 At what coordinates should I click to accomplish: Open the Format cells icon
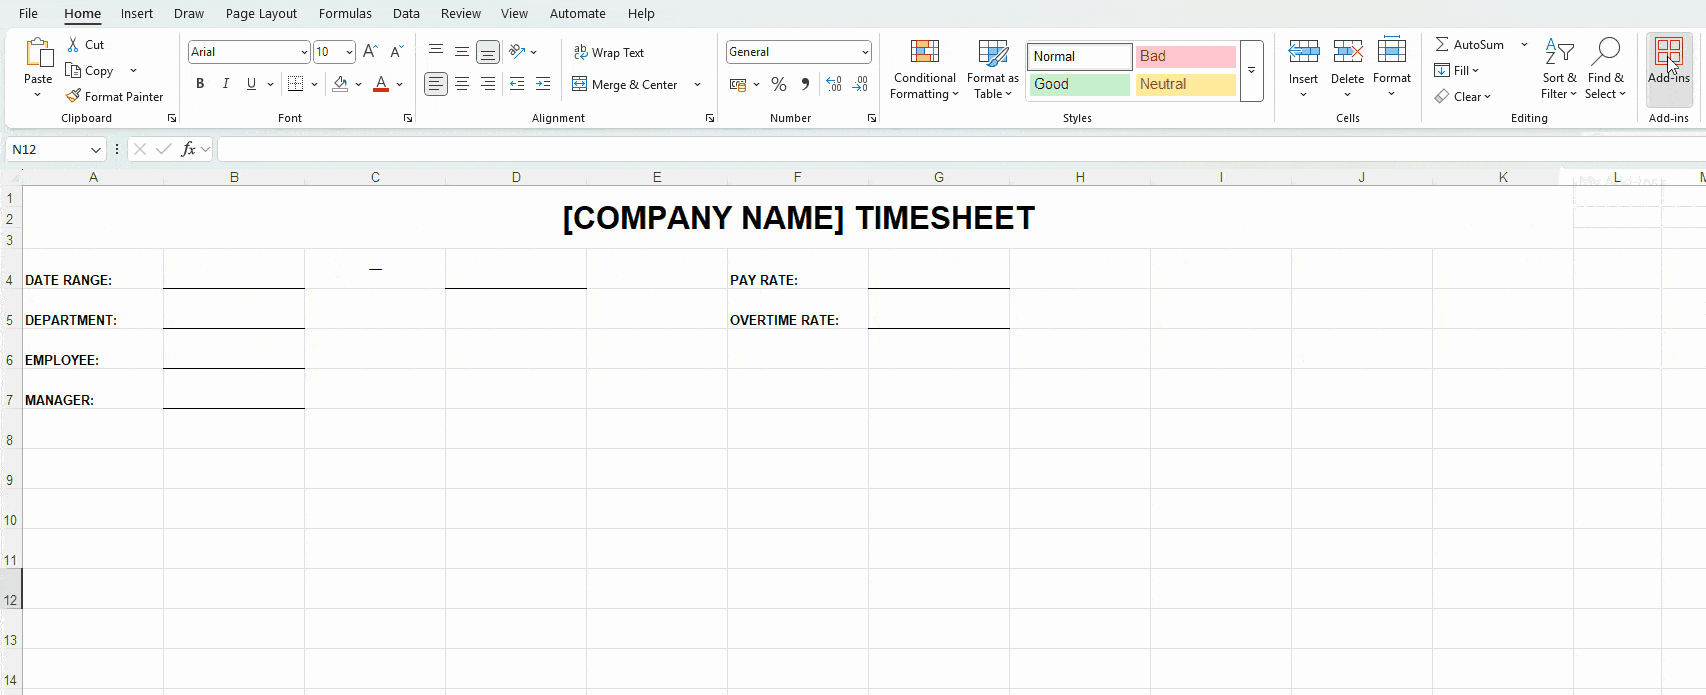(1392, 52)
